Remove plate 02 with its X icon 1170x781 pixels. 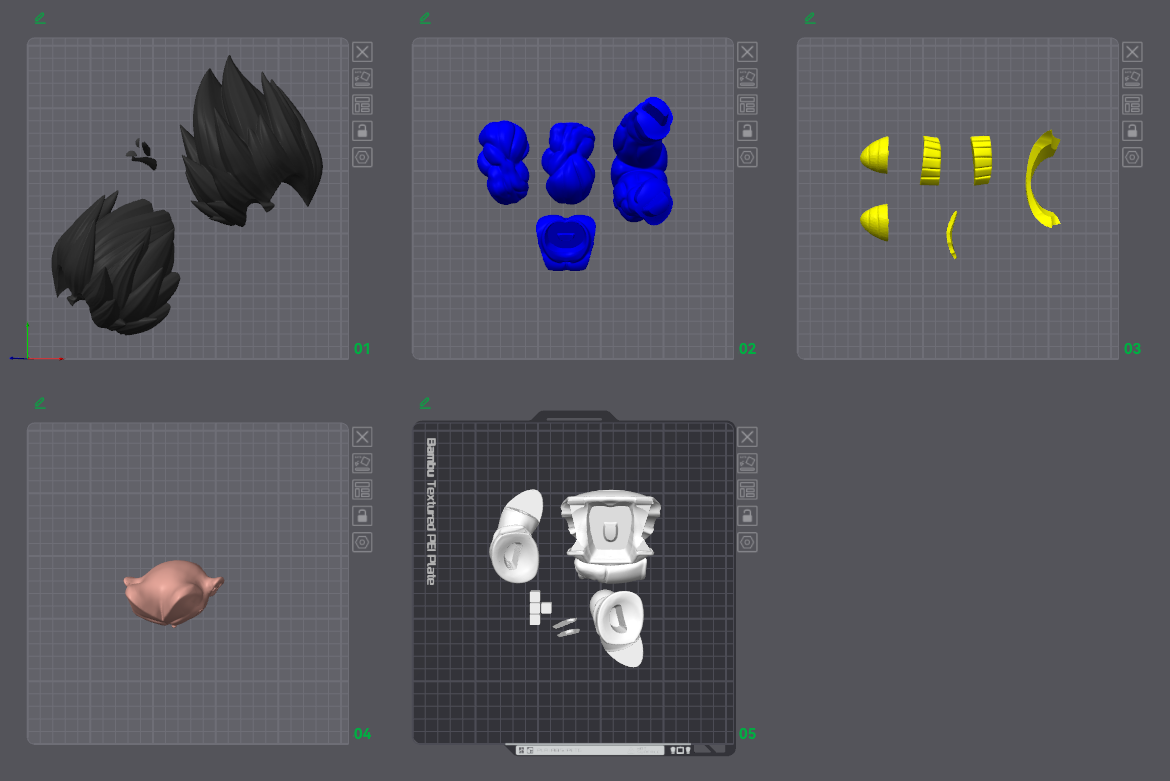pyautogui.click(x=747, y=51)
